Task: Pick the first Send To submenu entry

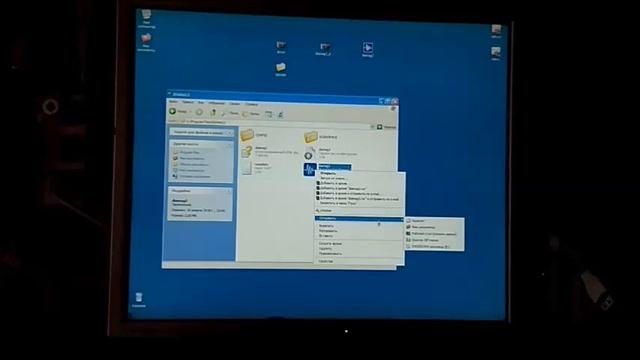Action: pos(415,221)
